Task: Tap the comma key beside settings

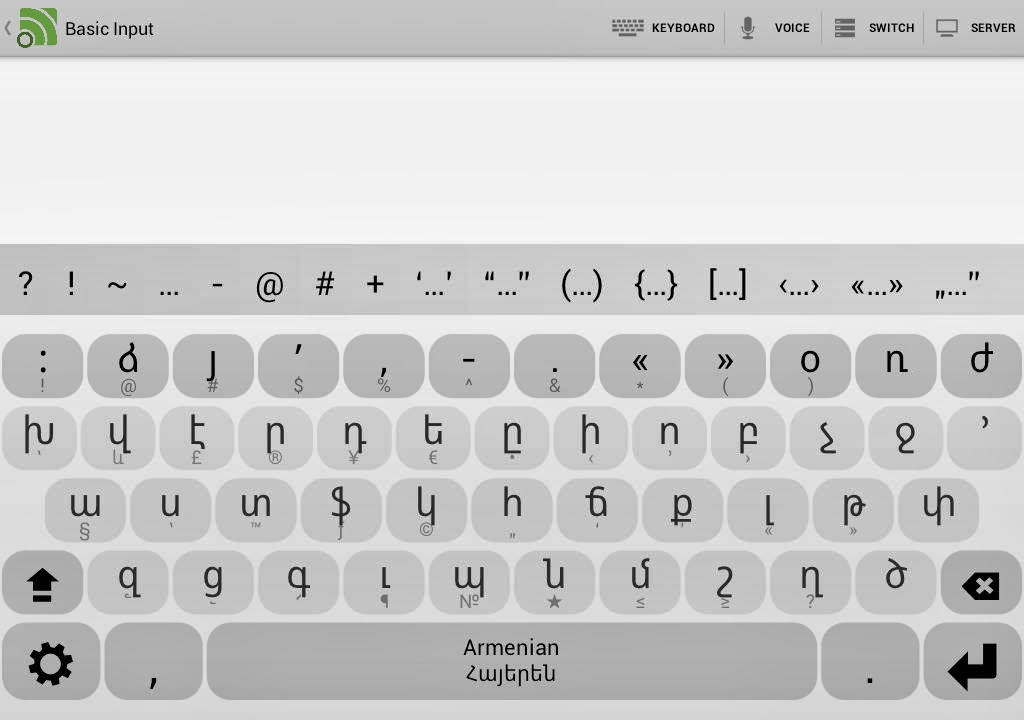Action: click(x=153, y=661)
